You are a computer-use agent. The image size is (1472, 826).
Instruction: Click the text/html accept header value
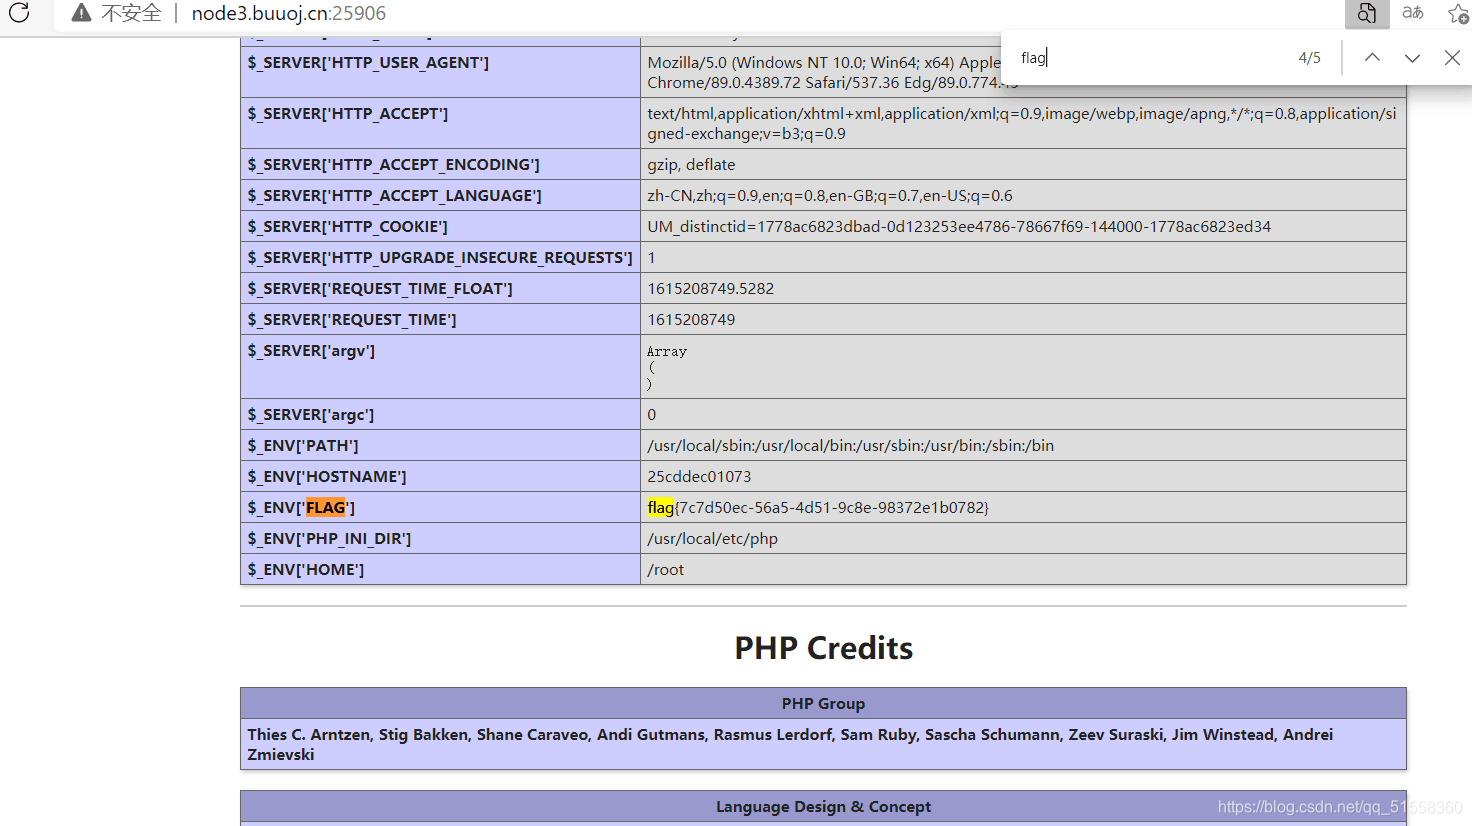[x=1022, y=123]
